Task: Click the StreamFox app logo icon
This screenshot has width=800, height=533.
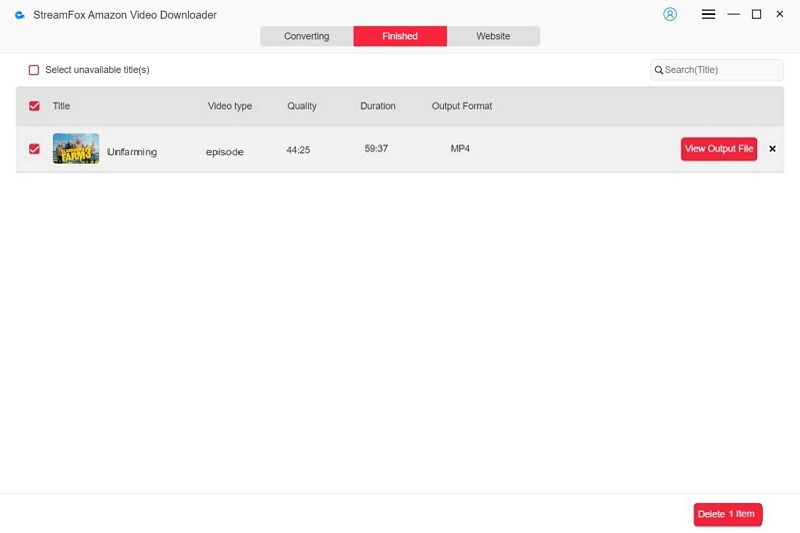Action: (x=20, y=15)
